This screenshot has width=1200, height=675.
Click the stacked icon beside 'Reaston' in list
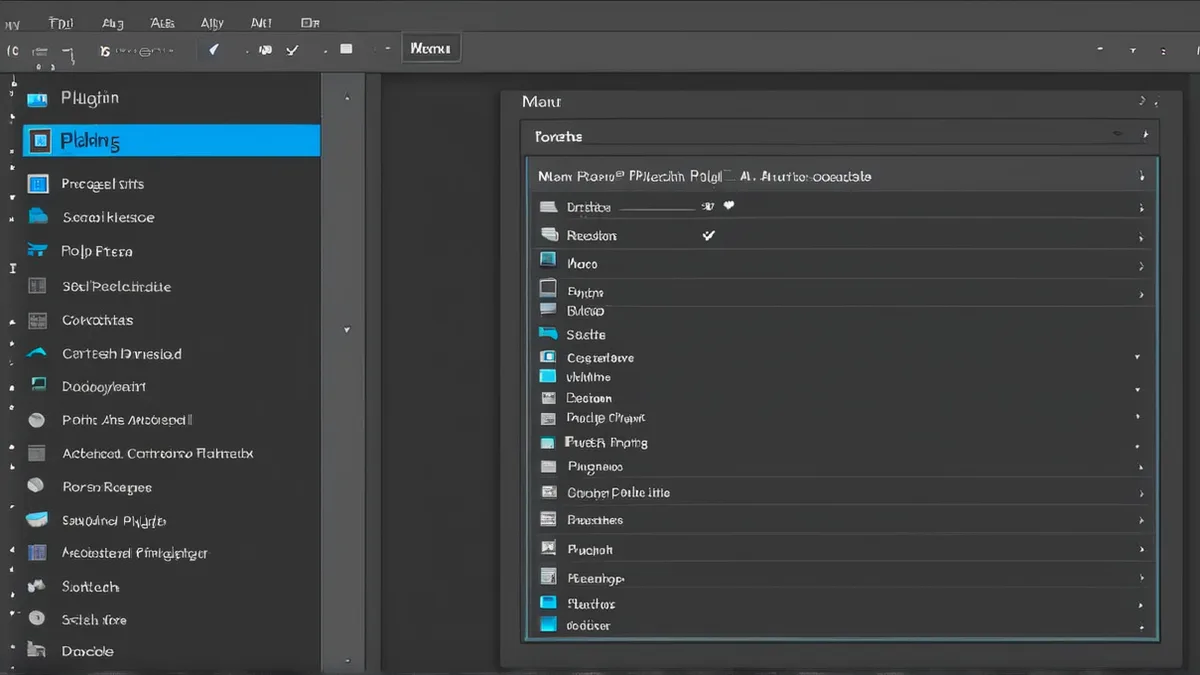tap(548, 235)
